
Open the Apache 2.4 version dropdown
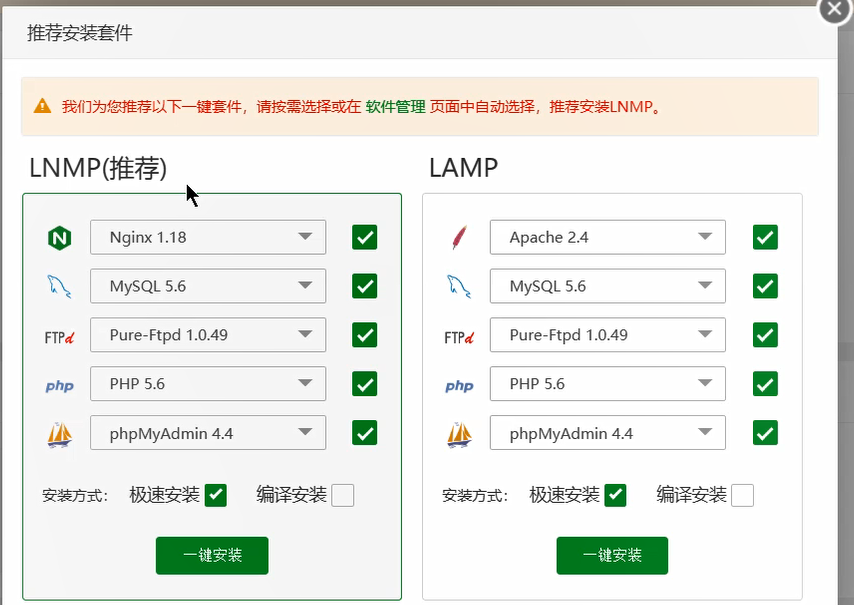tap(607, 237)
